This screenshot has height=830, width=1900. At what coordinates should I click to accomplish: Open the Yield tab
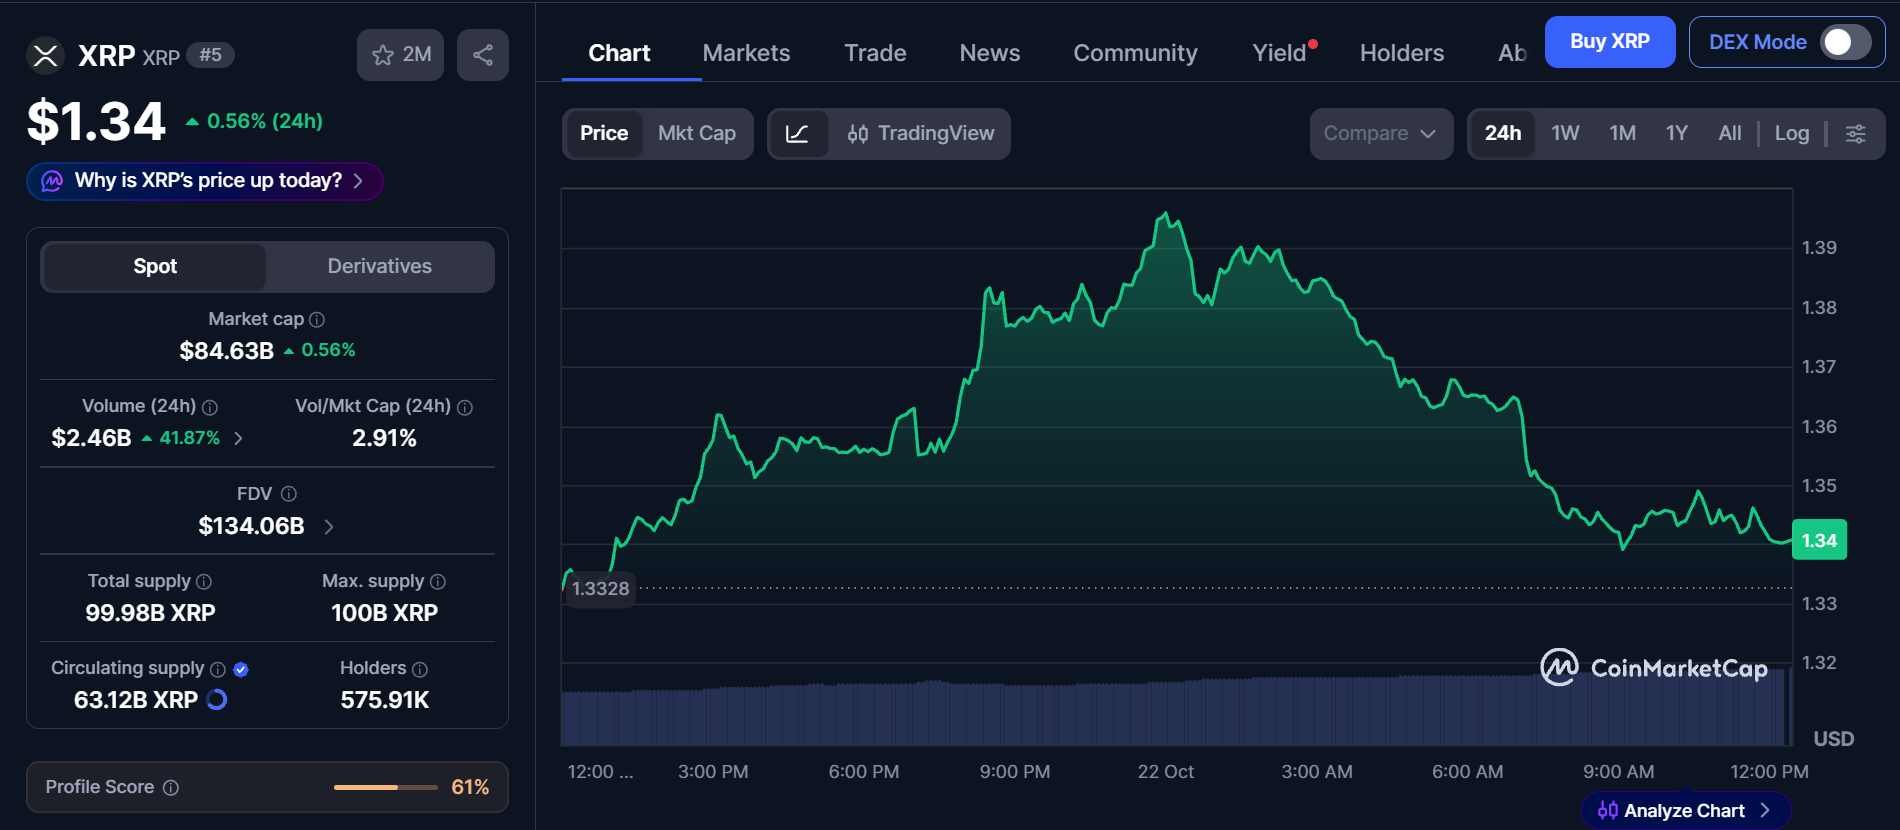click(1280, 53)
